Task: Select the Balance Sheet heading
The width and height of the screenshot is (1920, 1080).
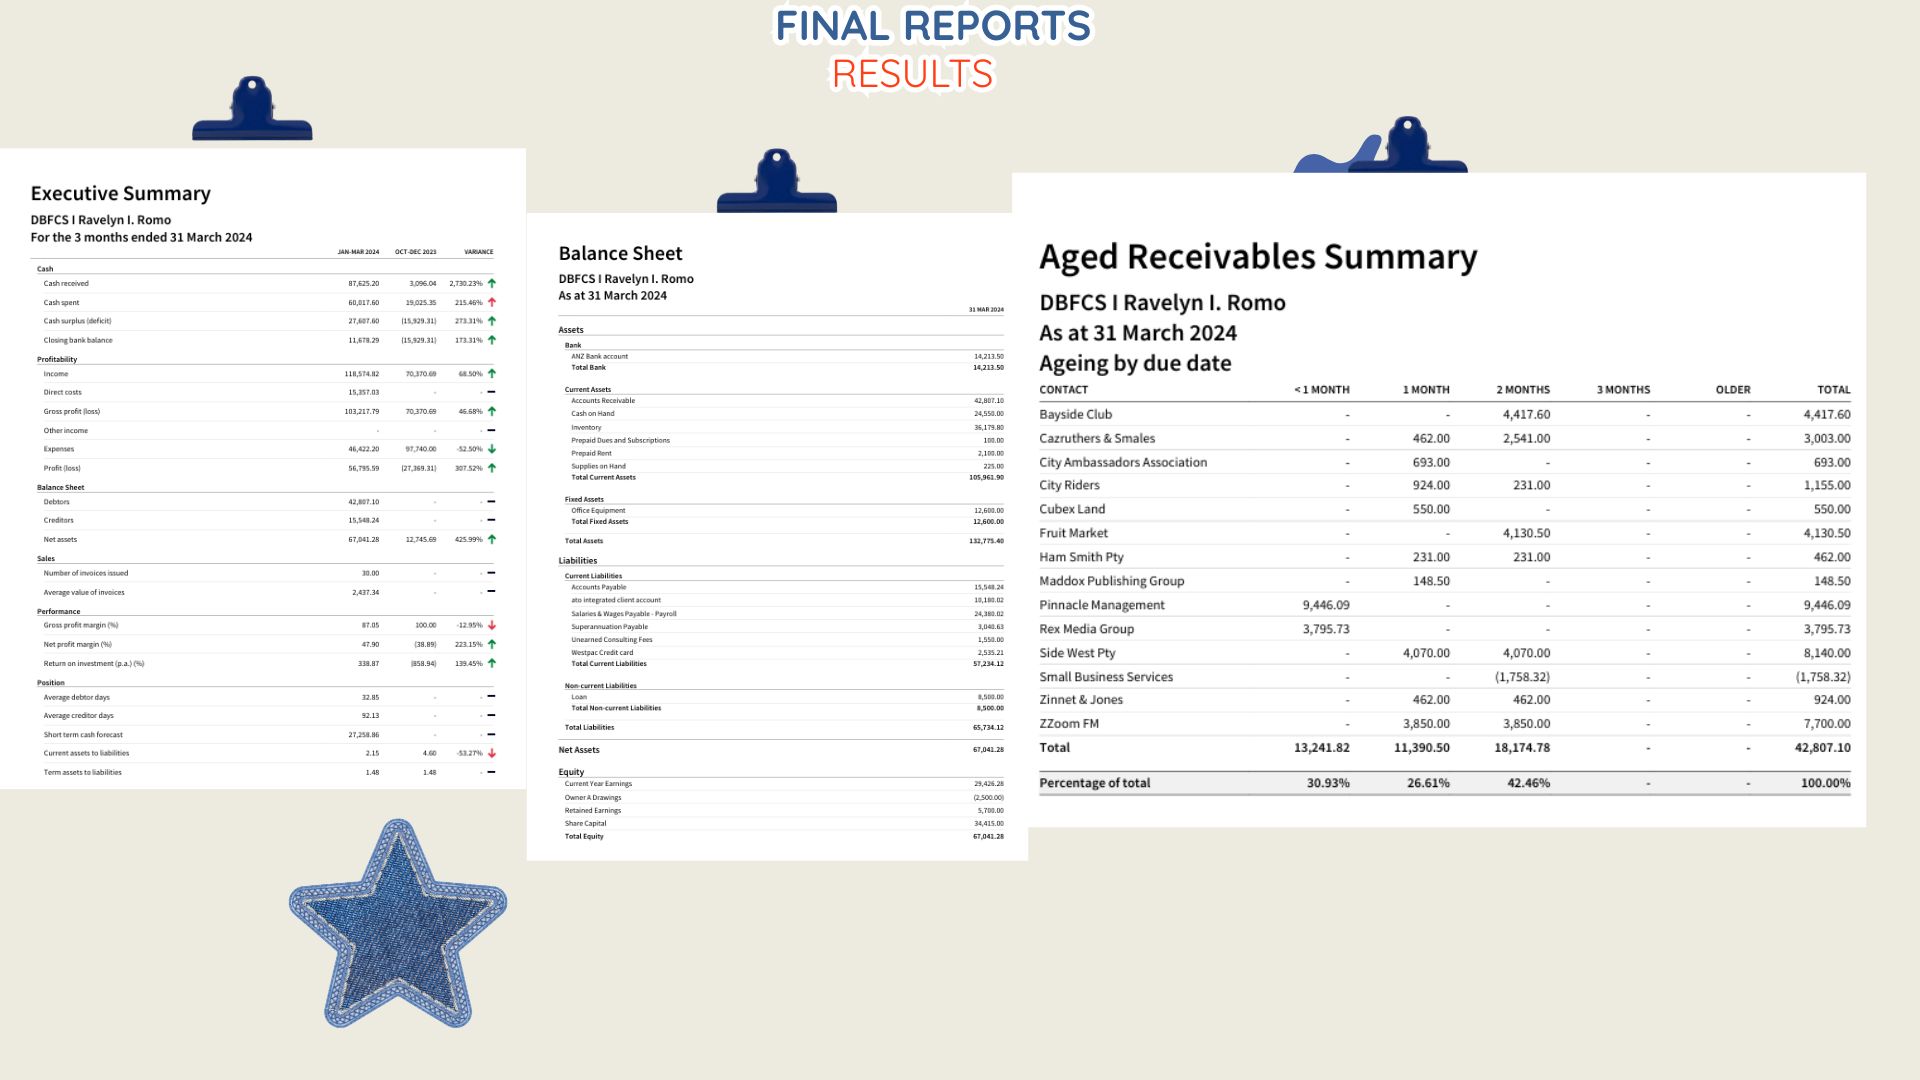Action: tap(620, 254)
